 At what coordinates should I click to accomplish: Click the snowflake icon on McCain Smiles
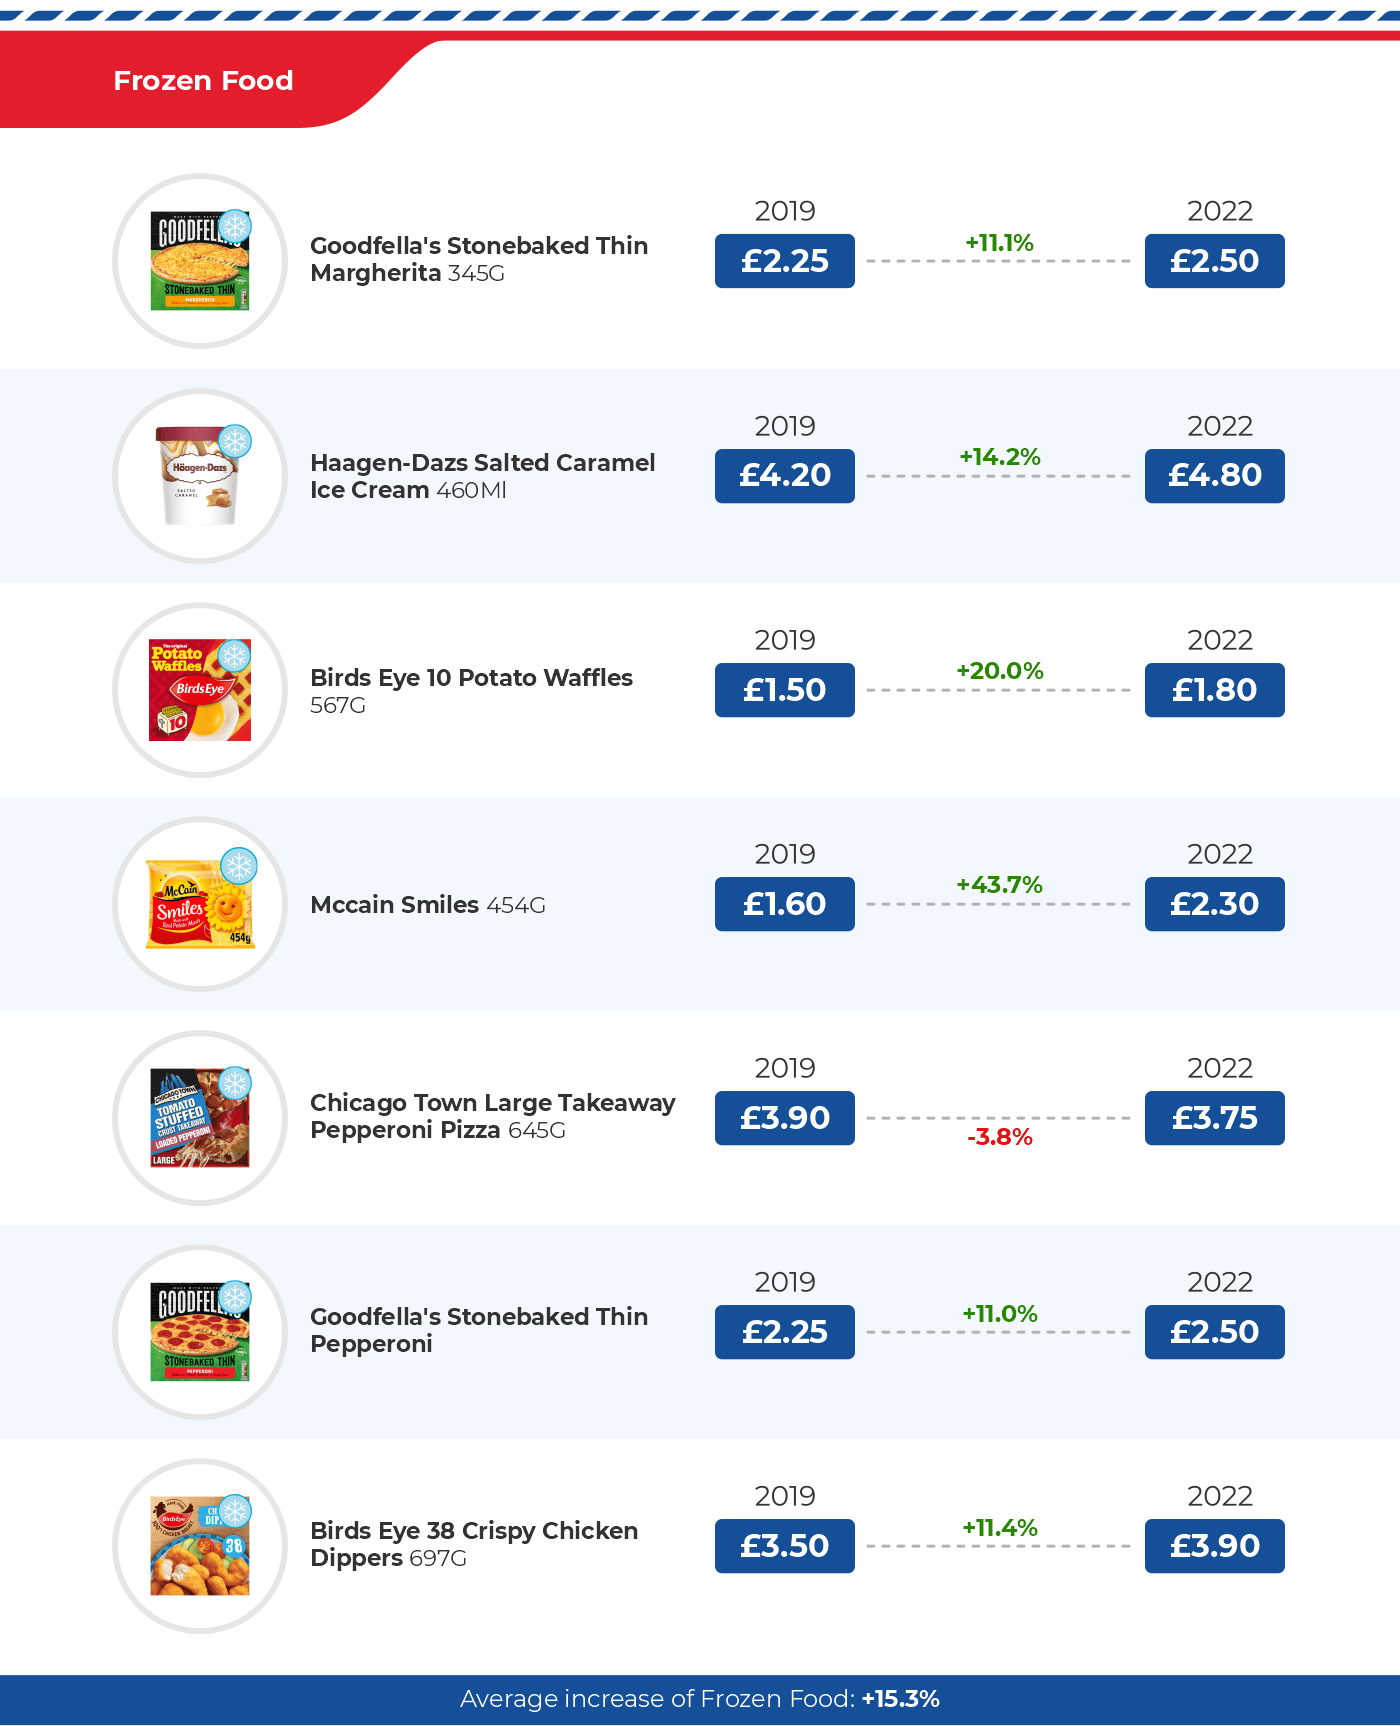(238, 866)
